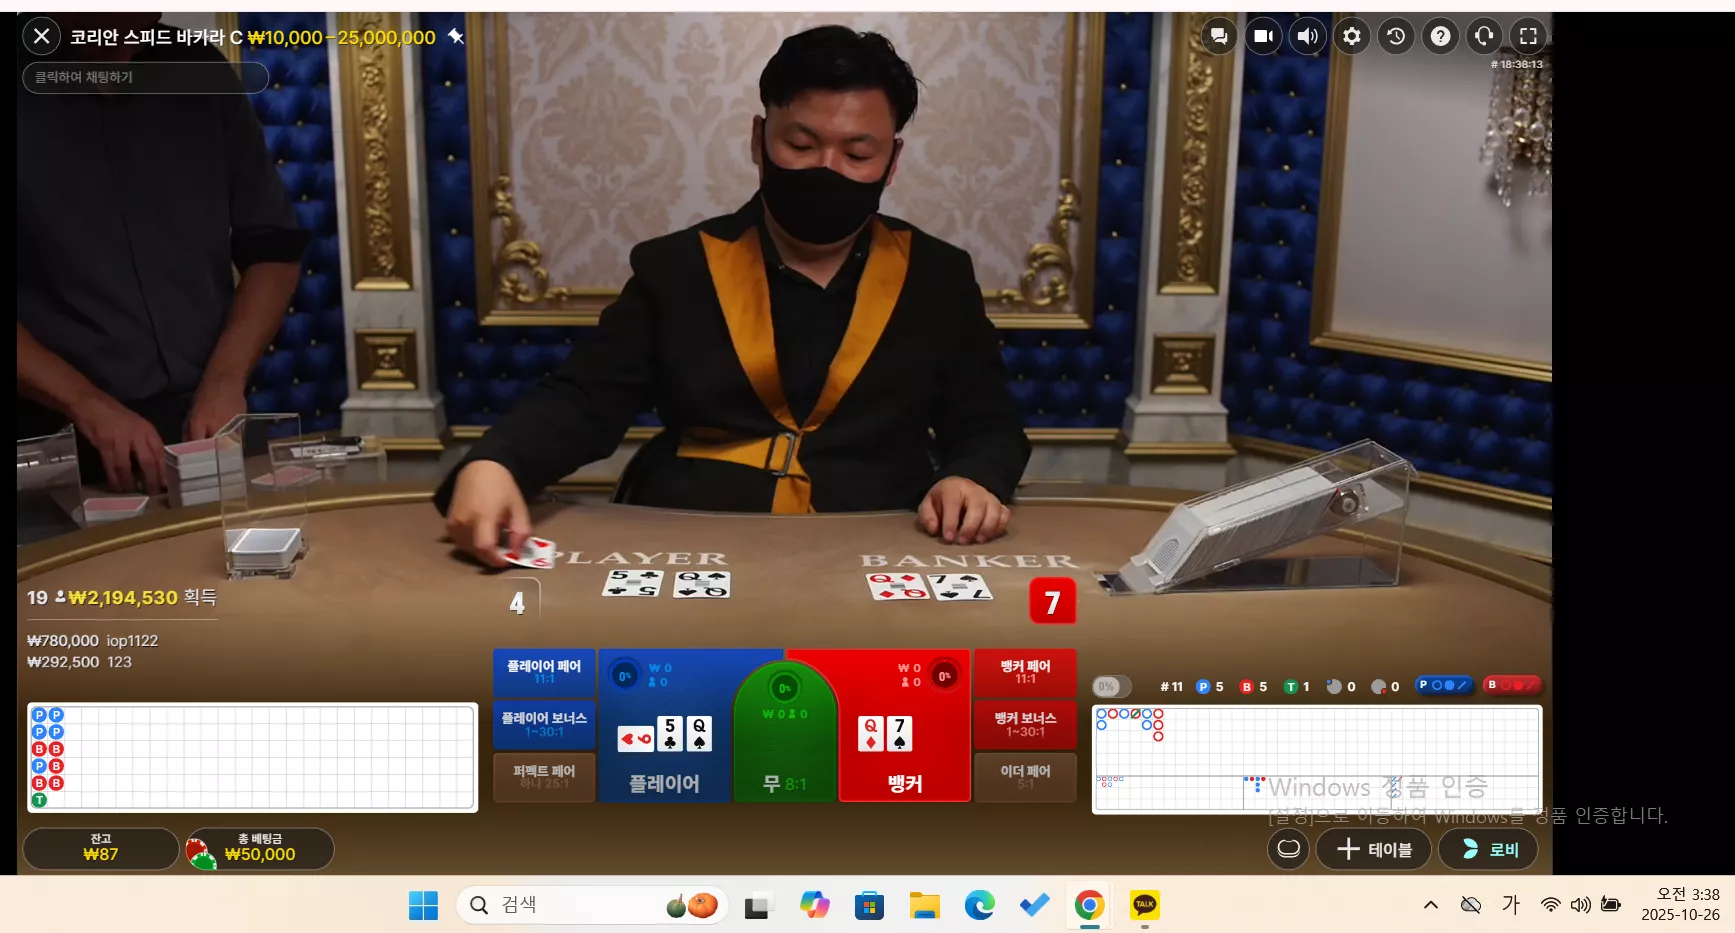Click the winners total '₩2,194,530 획득' text

coord(143,597)
